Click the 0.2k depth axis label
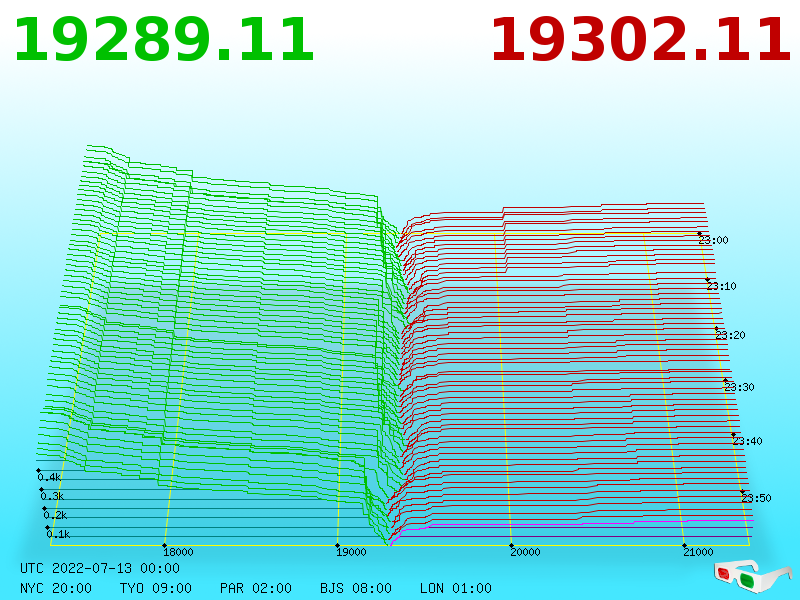Screen dimensions: 800x600 [56, 515]
